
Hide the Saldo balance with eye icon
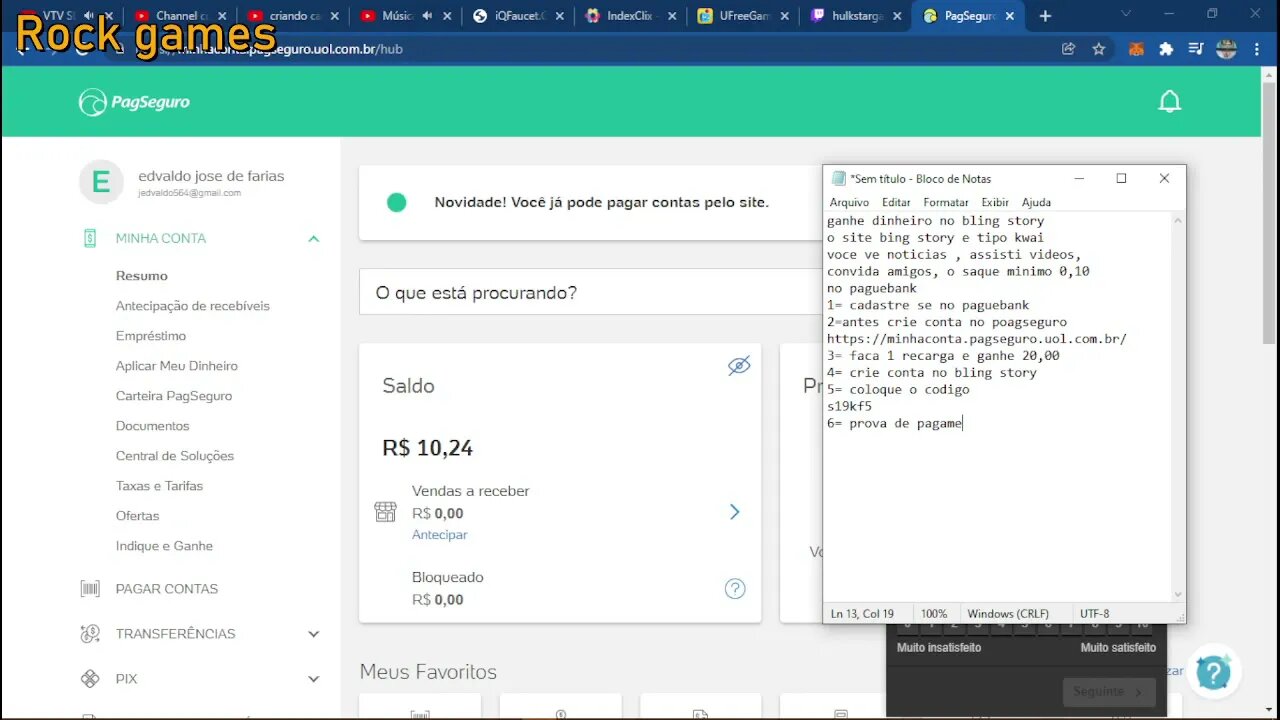tap(739, 365)
